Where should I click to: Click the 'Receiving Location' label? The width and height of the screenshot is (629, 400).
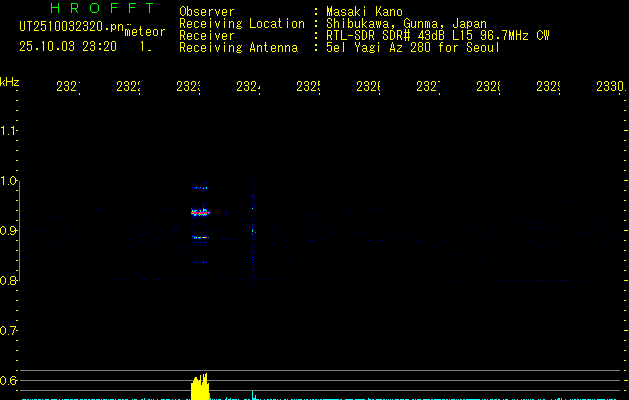[x=242, y=23]
